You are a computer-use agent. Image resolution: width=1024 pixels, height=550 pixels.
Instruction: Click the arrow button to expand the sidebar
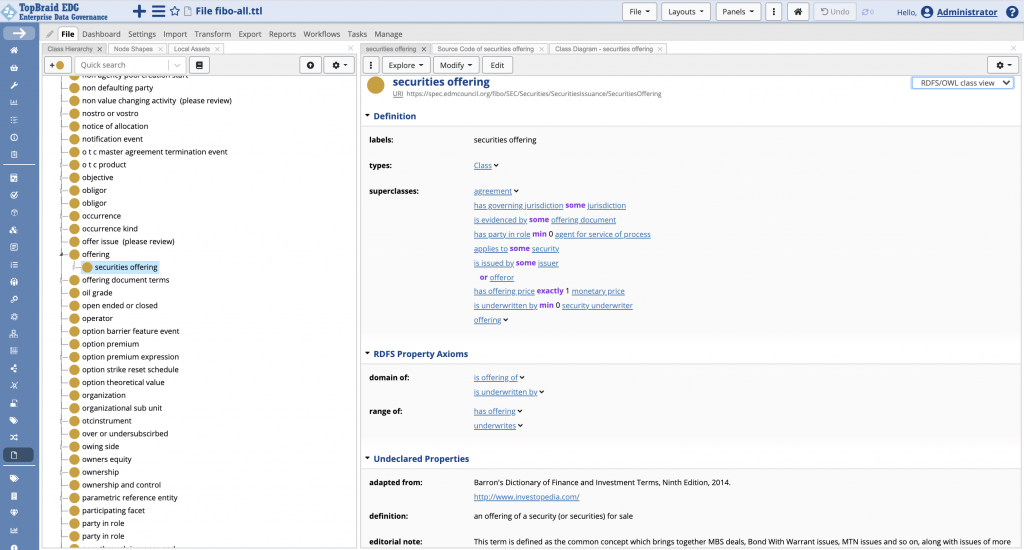[19, 33]
